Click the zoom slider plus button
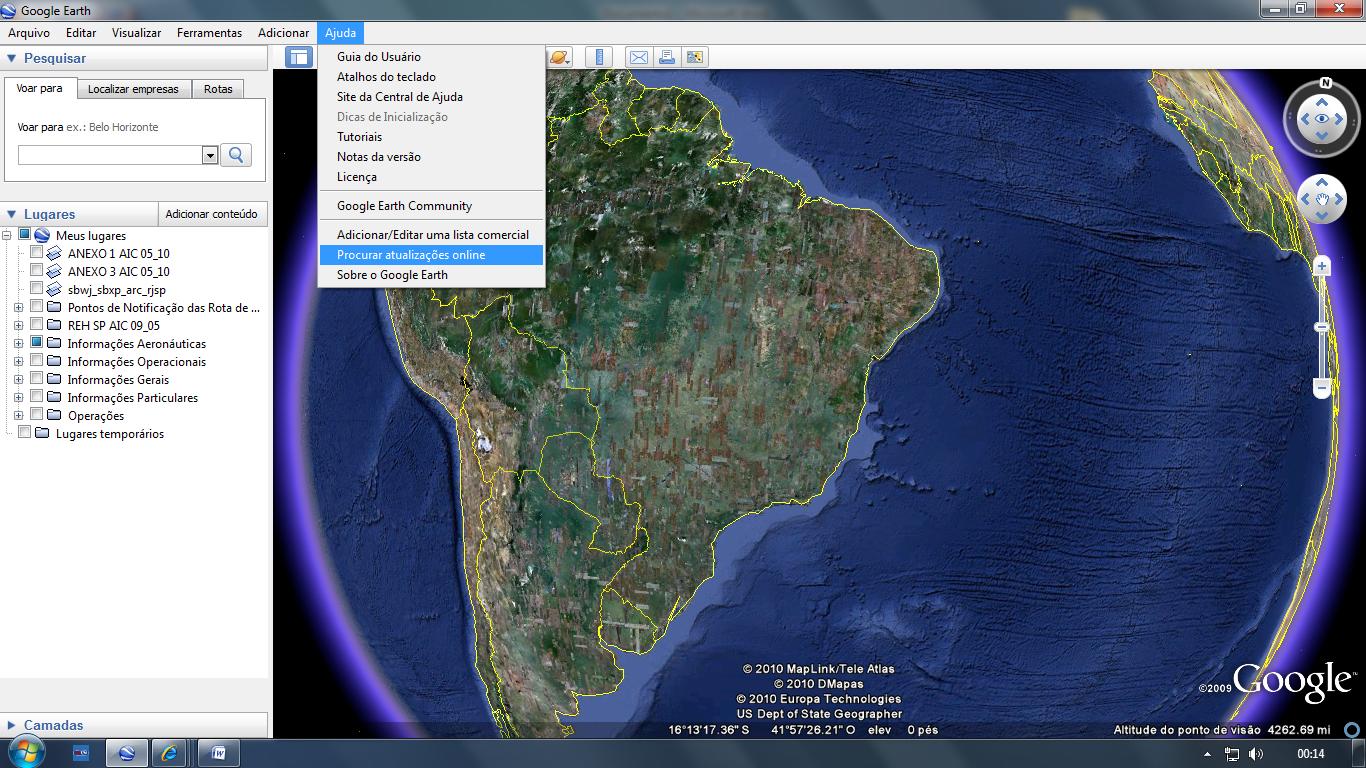This screenshot has width=1366, height=768. click(1322, 266)
